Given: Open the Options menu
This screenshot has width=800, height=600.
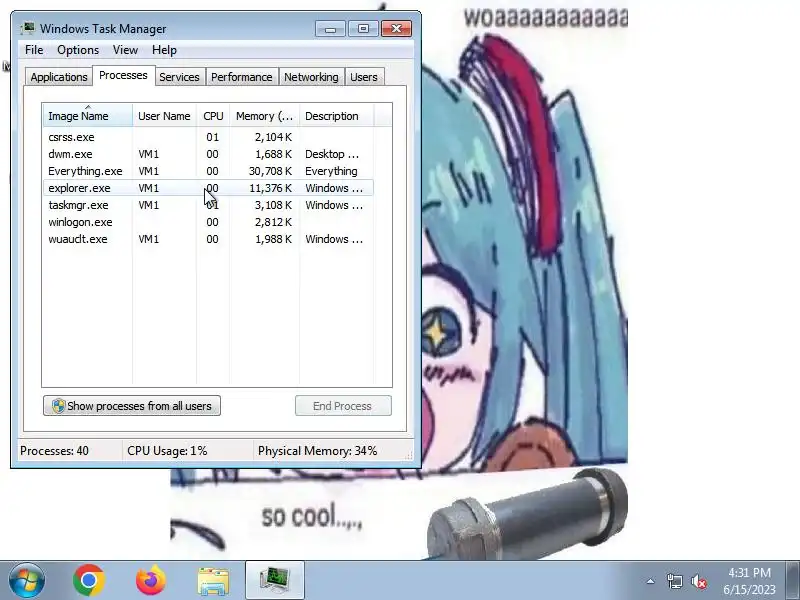Looking at the screenshot, I should [x=78, y=50].
